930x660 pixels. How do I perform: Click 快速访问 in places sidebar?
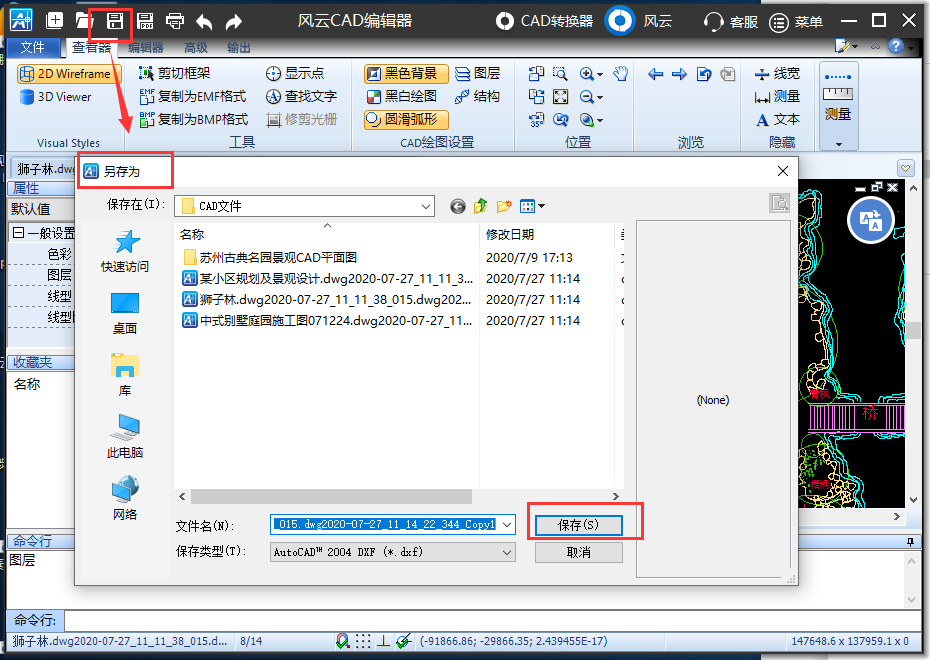click(125, 251)
